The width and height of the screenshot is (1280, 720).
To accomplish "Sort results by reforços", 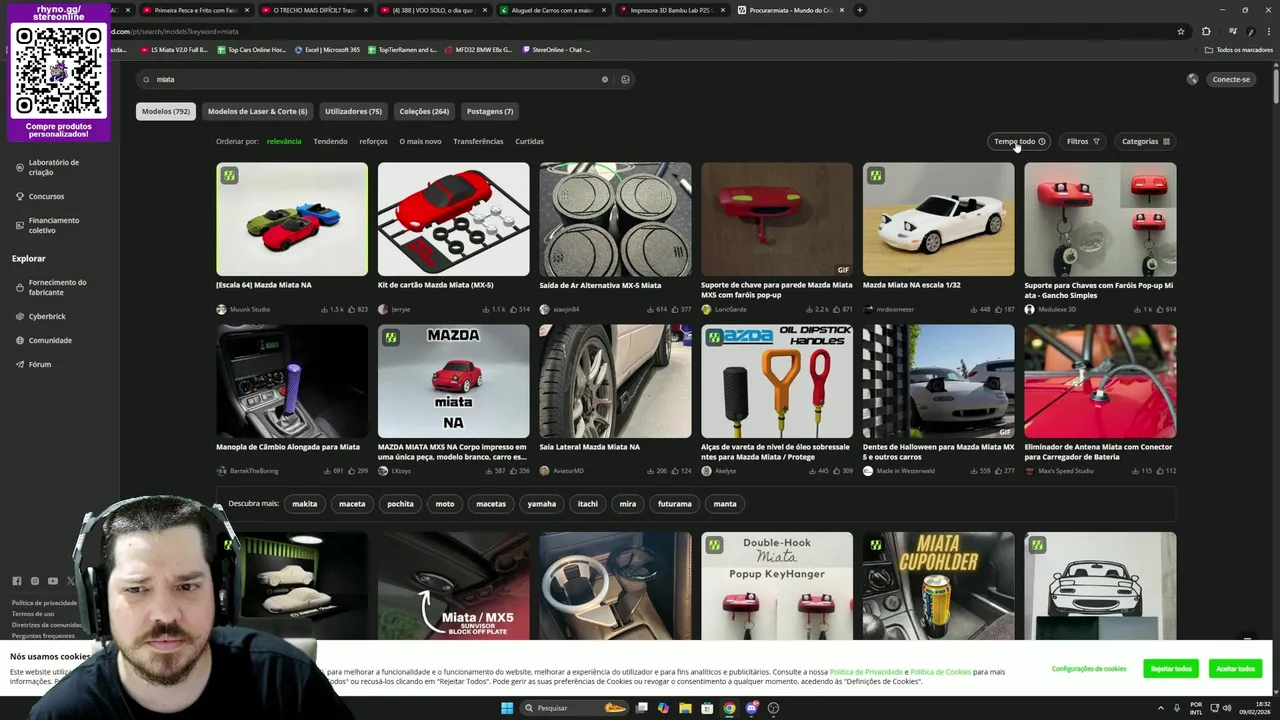I will point(373,141).
